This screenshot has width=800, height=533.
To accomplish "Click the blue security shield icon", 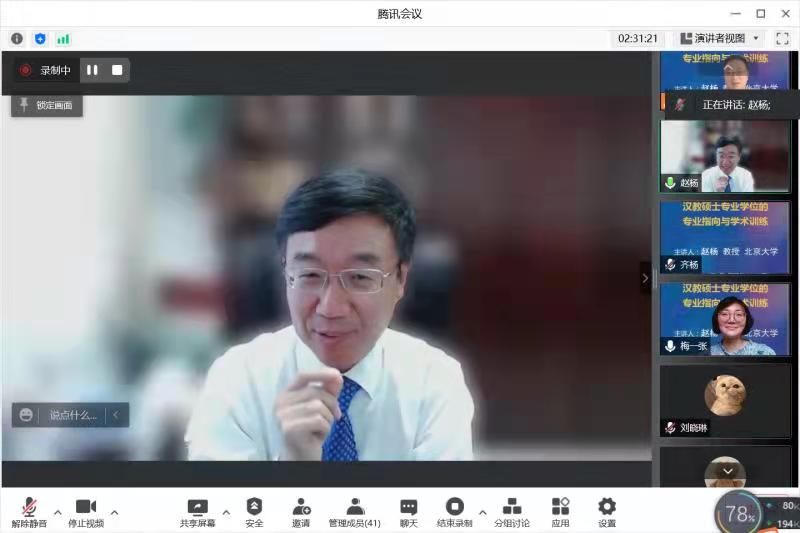I will tap(40, 38).
